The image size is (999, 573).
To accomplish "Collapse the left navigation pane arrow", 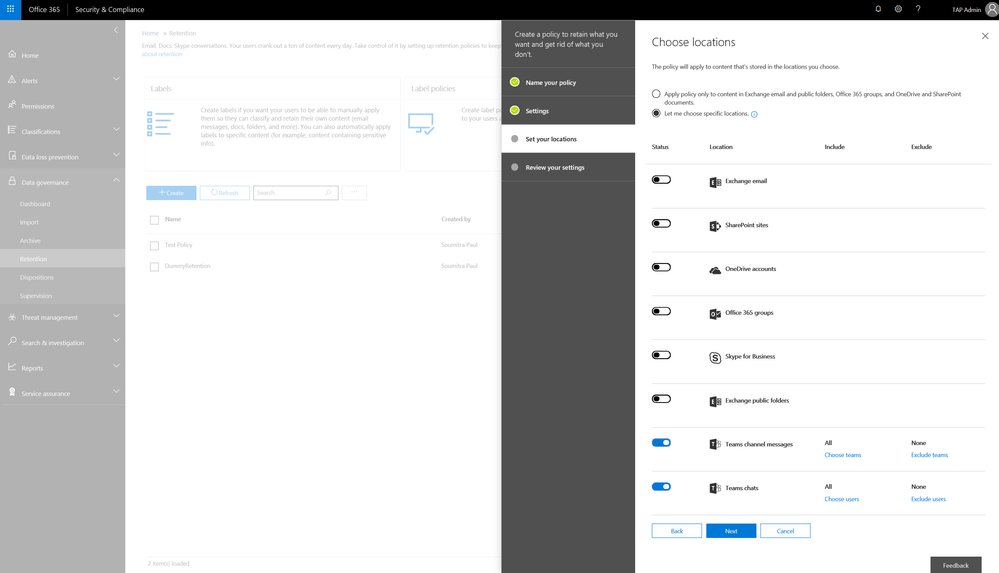I will [x=115, y=30].
